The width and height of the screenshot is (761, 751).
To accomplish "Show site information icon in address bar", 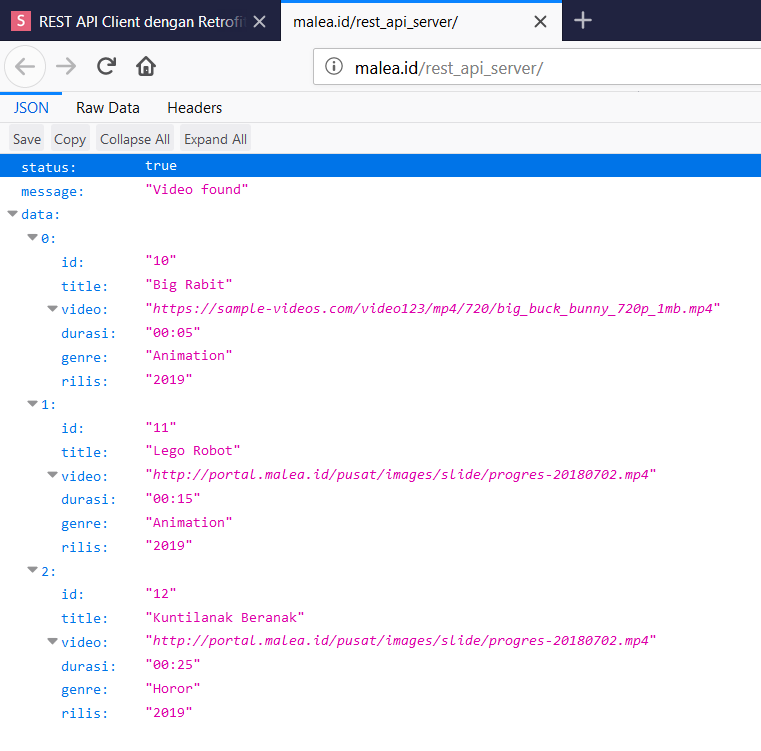I will tap(334, 66).
